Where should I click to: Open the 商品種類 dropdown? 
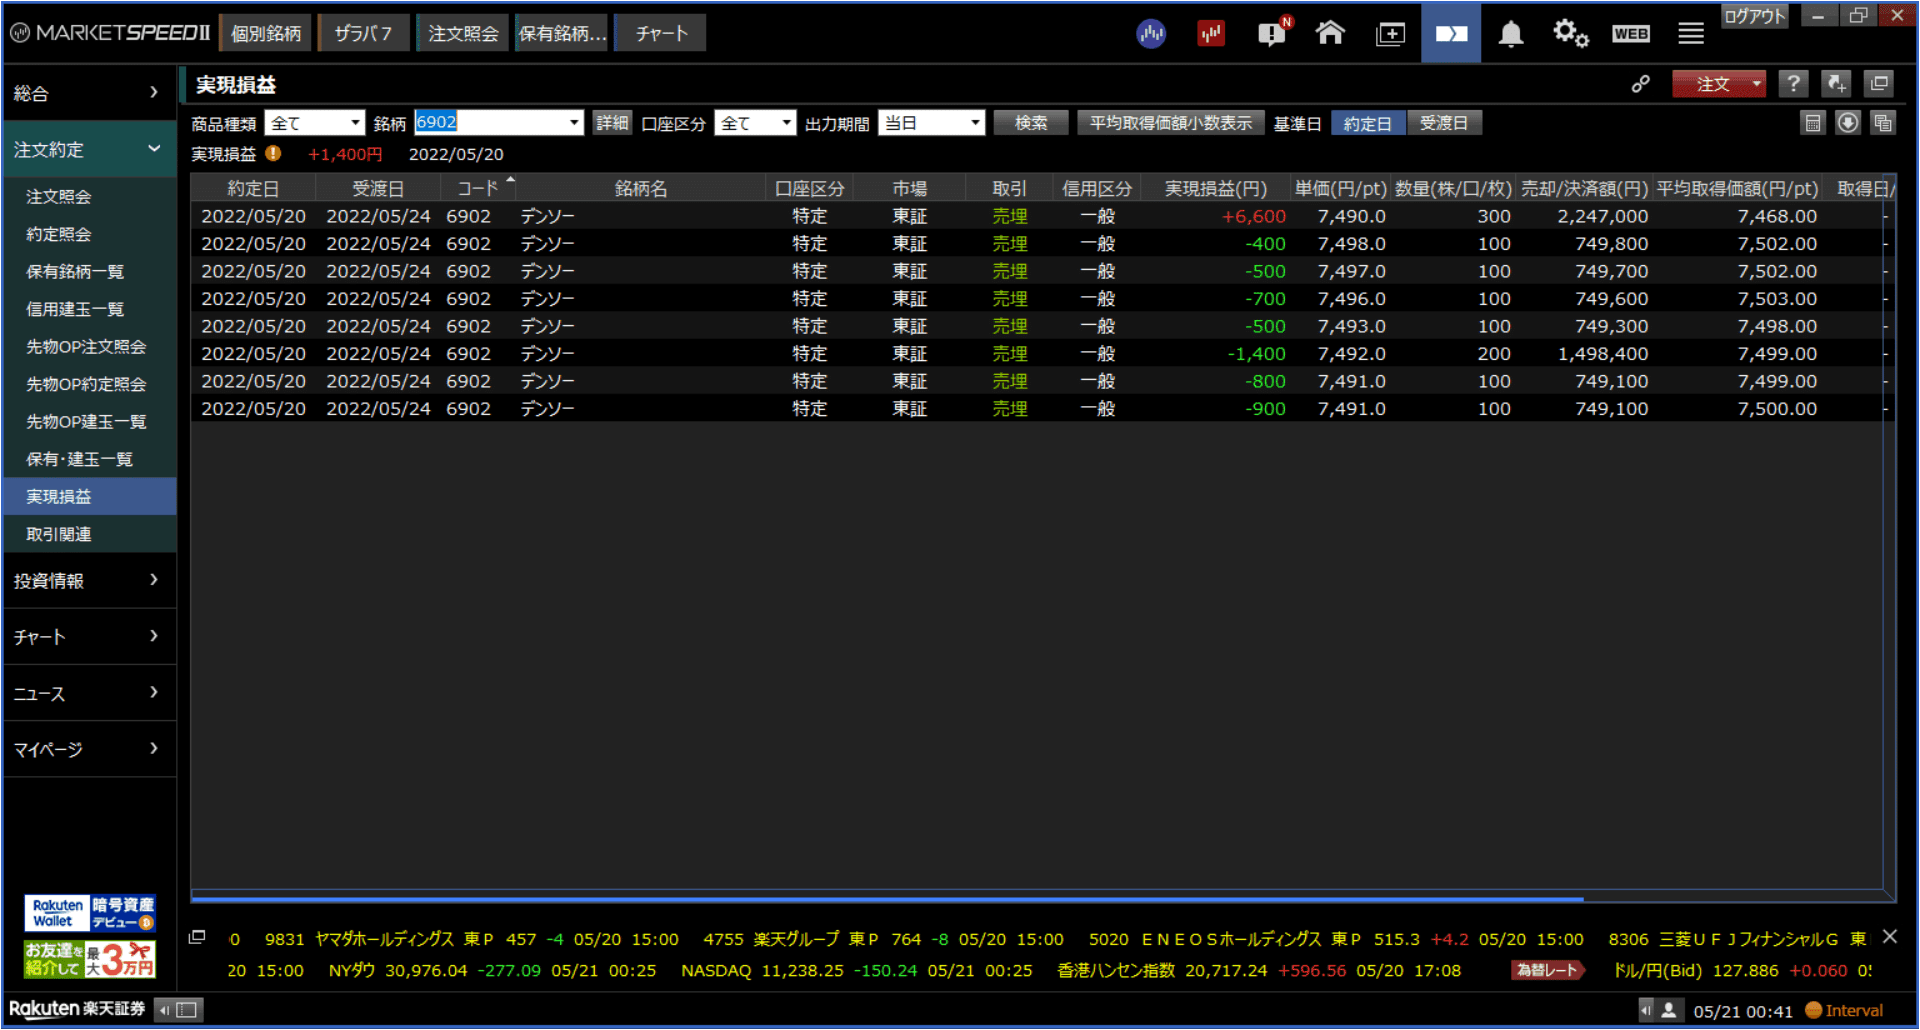tap(314, 123)
